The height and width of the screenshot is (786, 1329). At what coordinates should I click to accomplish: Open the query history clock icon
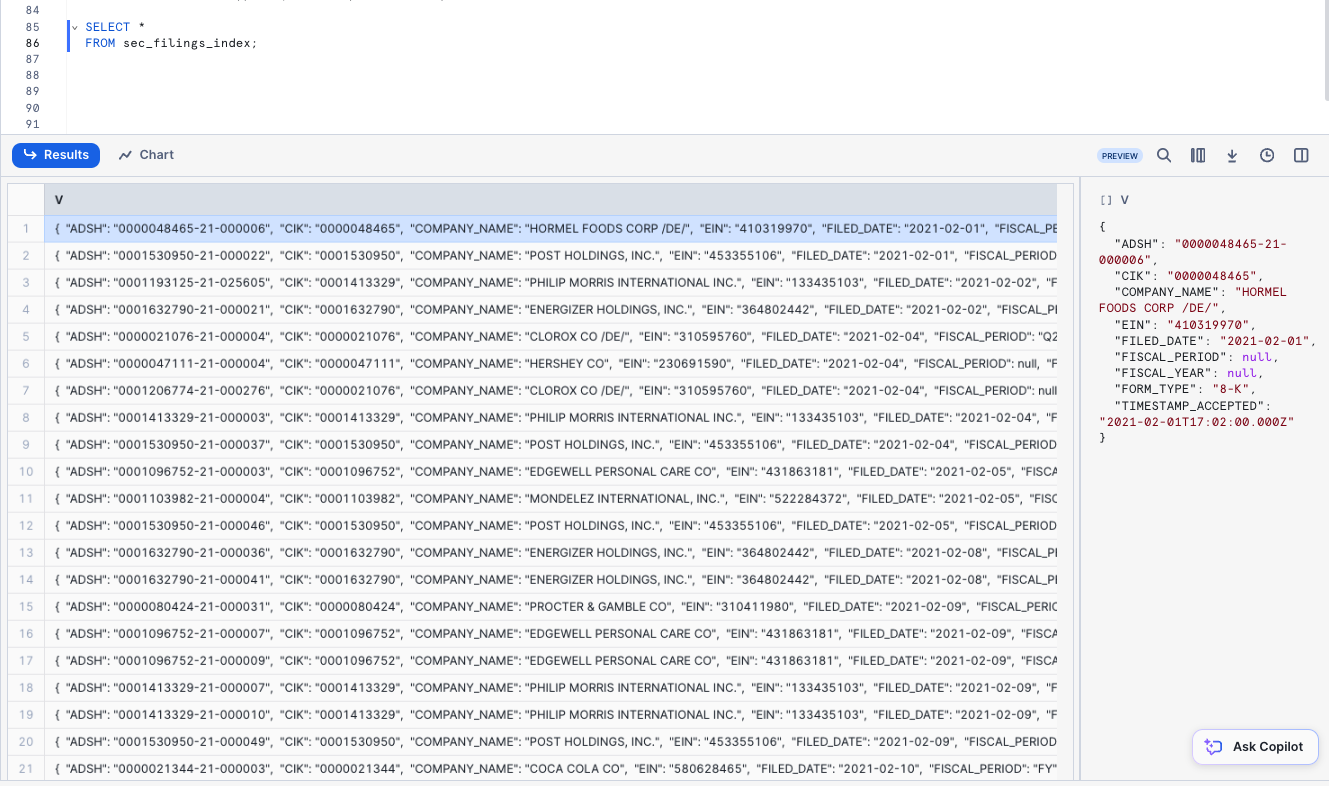1267,155
